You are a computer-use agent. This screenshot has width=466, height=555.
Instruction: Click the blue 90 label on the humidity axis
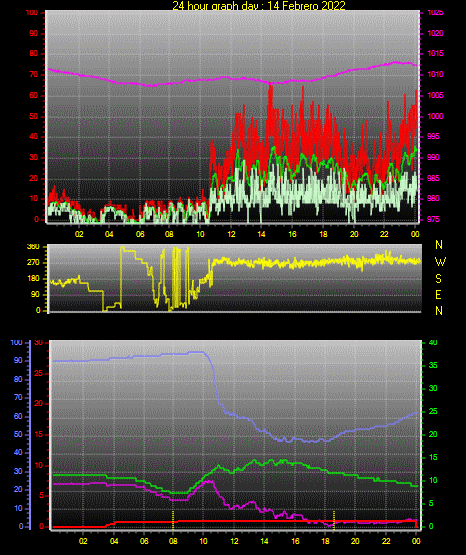tap(18, 360)
